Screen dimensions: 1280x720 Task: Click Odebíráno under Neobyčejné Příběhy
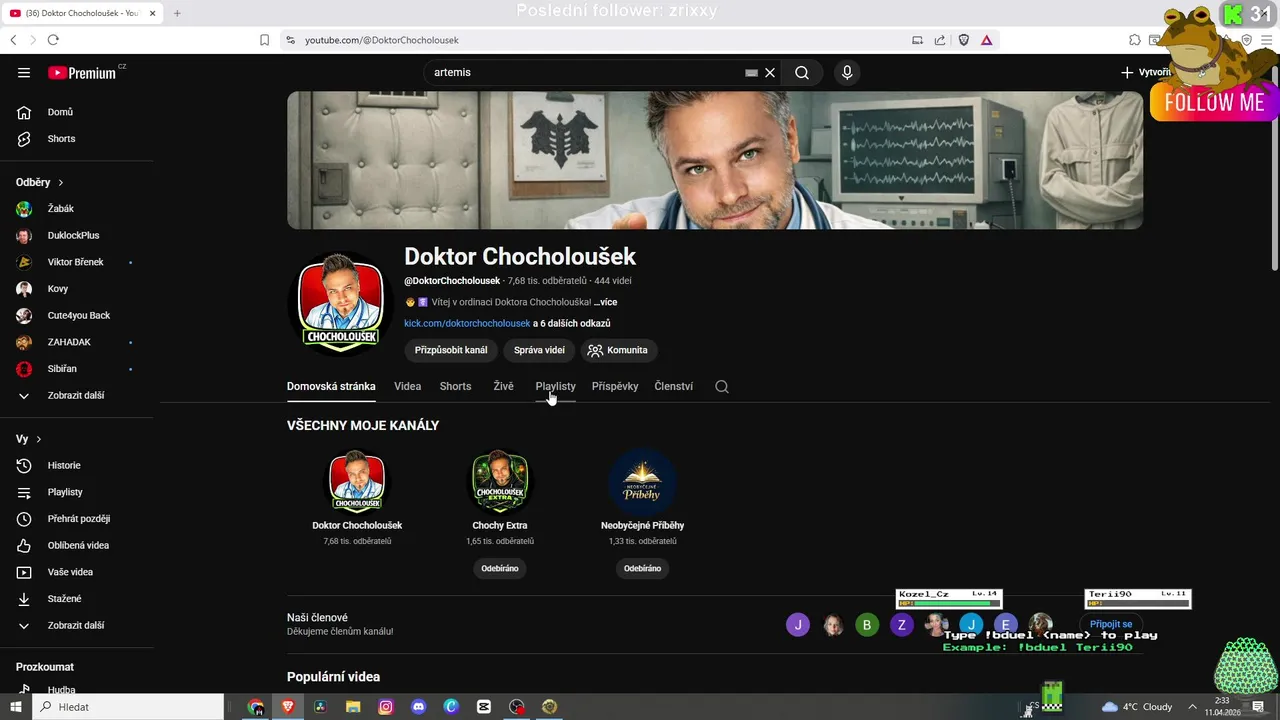[642, 568]
